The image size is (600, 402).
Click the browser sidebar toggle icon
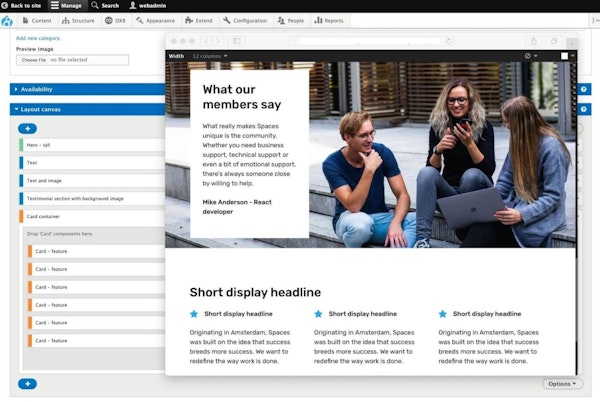[x=236, y=41]
